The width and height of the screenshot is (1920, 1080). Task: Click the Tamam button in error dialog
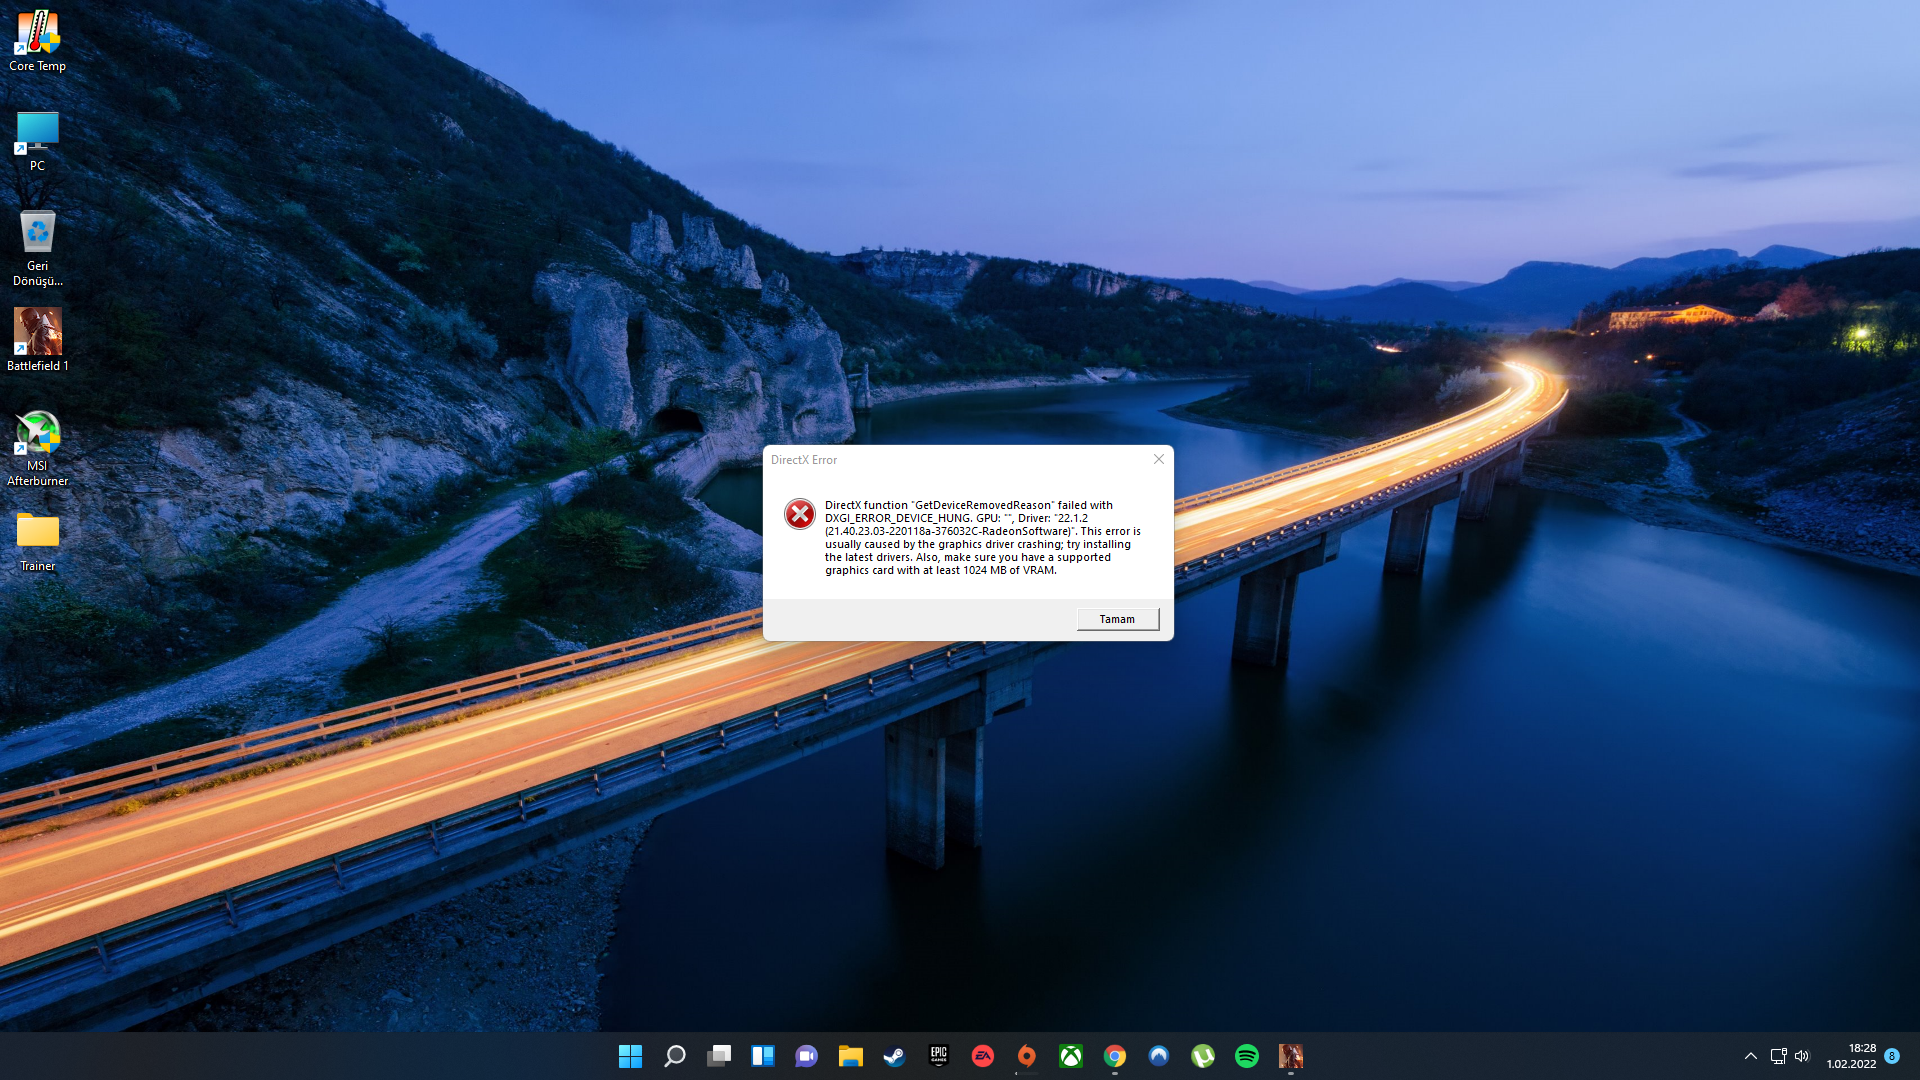[1117, 619]
